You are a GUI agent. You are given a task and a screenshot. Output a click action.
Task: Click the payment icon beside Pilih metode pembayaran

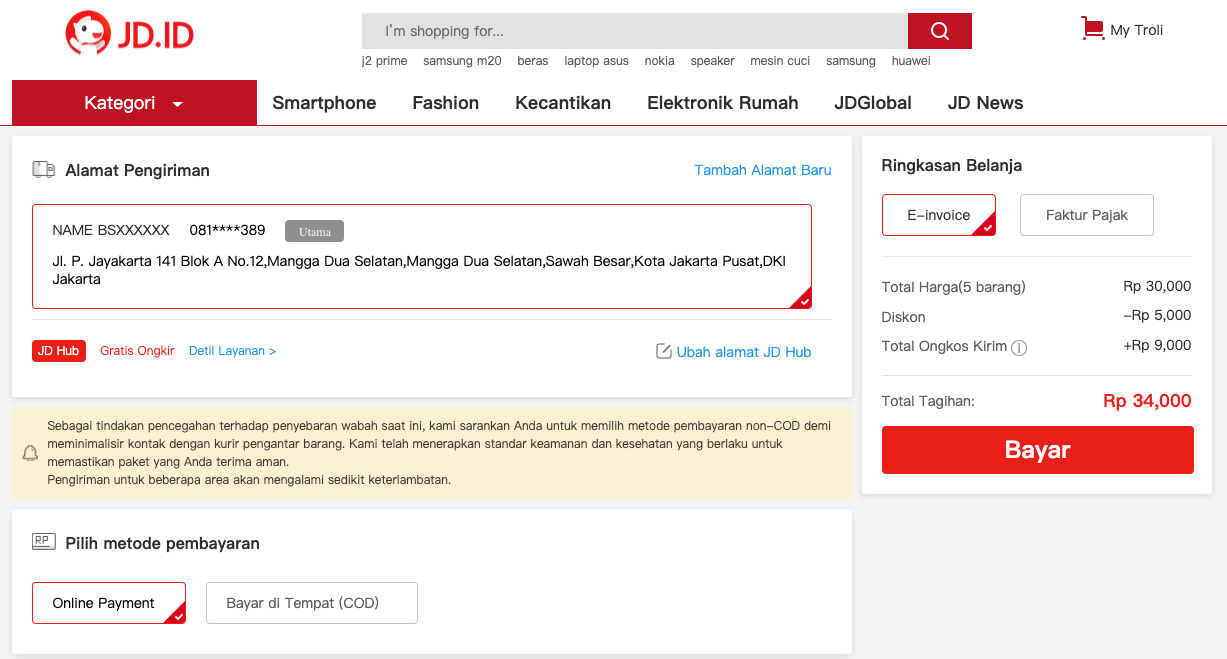point(44,542)
